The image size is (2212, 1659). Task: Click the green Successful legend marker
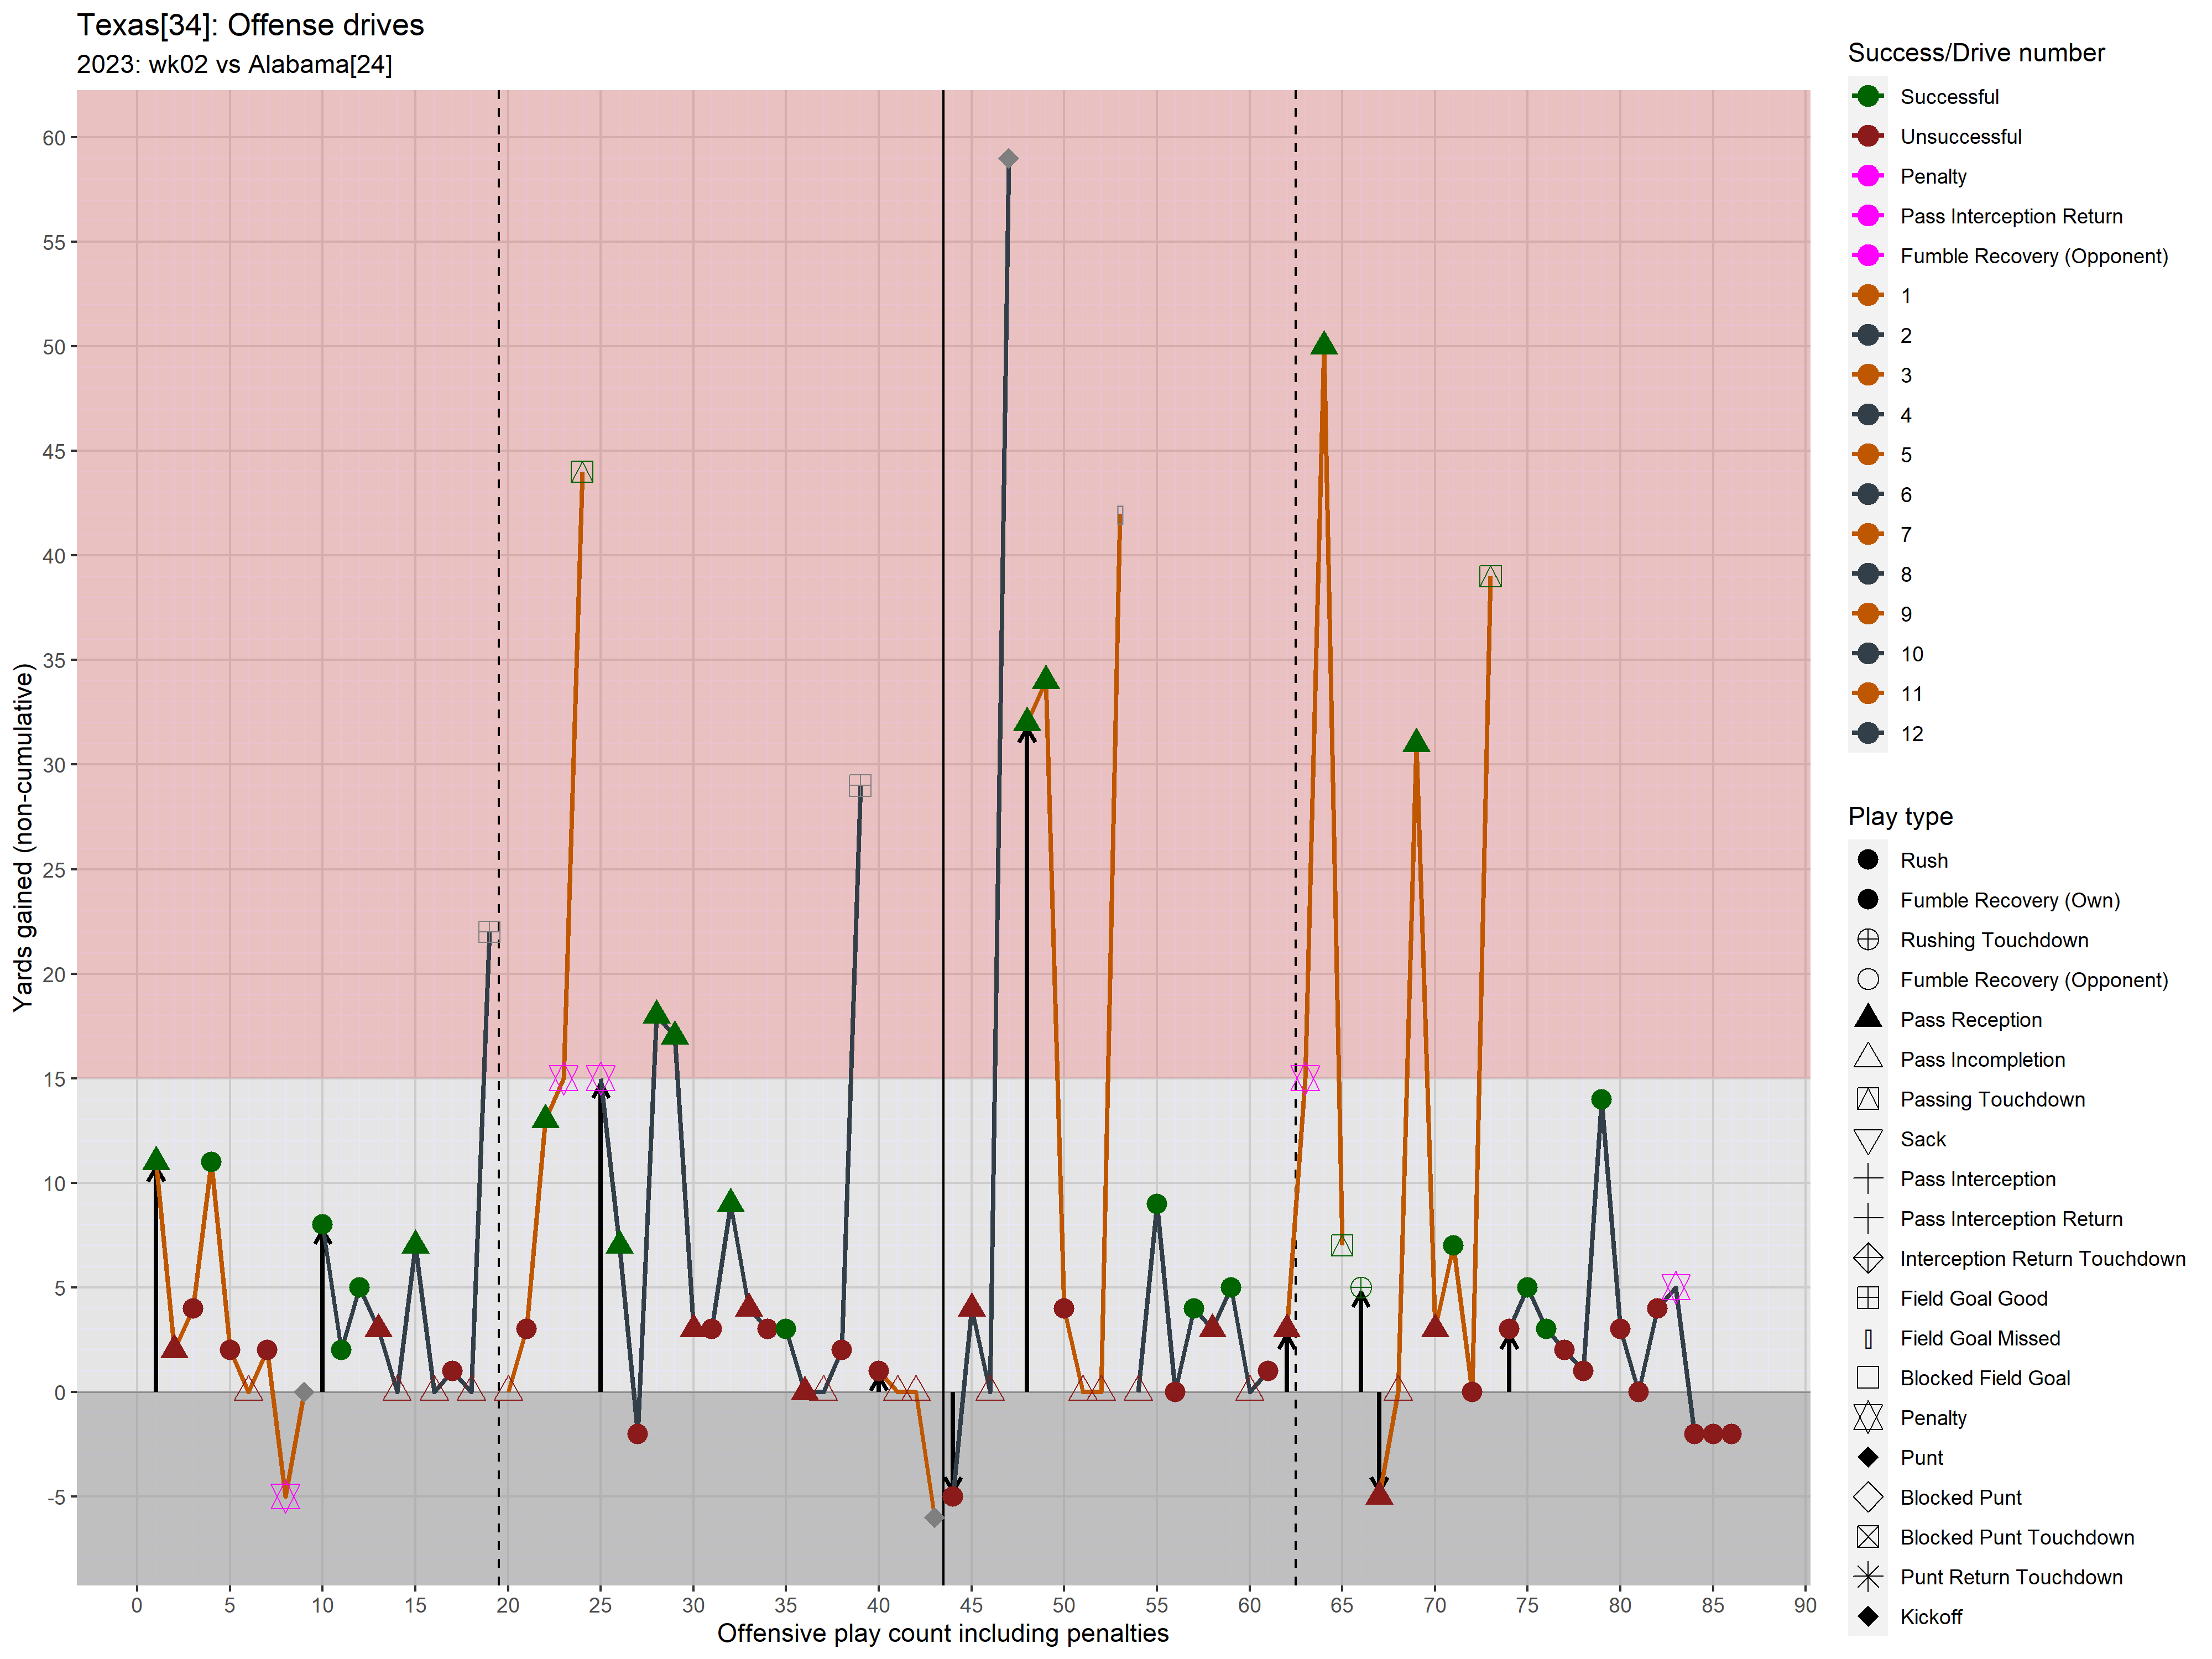(1867, 96)
